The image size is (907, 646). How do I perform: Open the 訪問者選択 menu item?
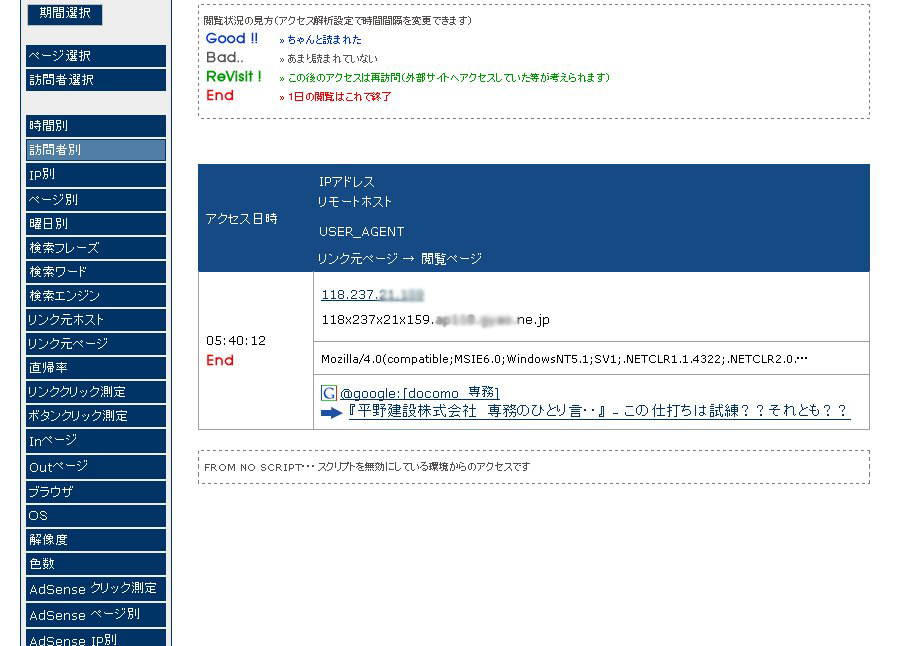pos(96,80)
